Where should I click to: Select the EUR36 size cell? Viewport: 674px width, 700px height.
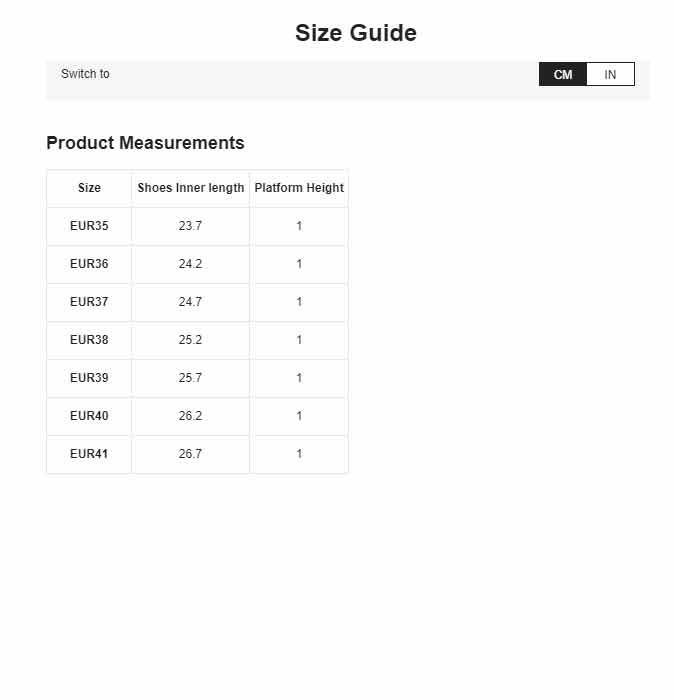89,264
